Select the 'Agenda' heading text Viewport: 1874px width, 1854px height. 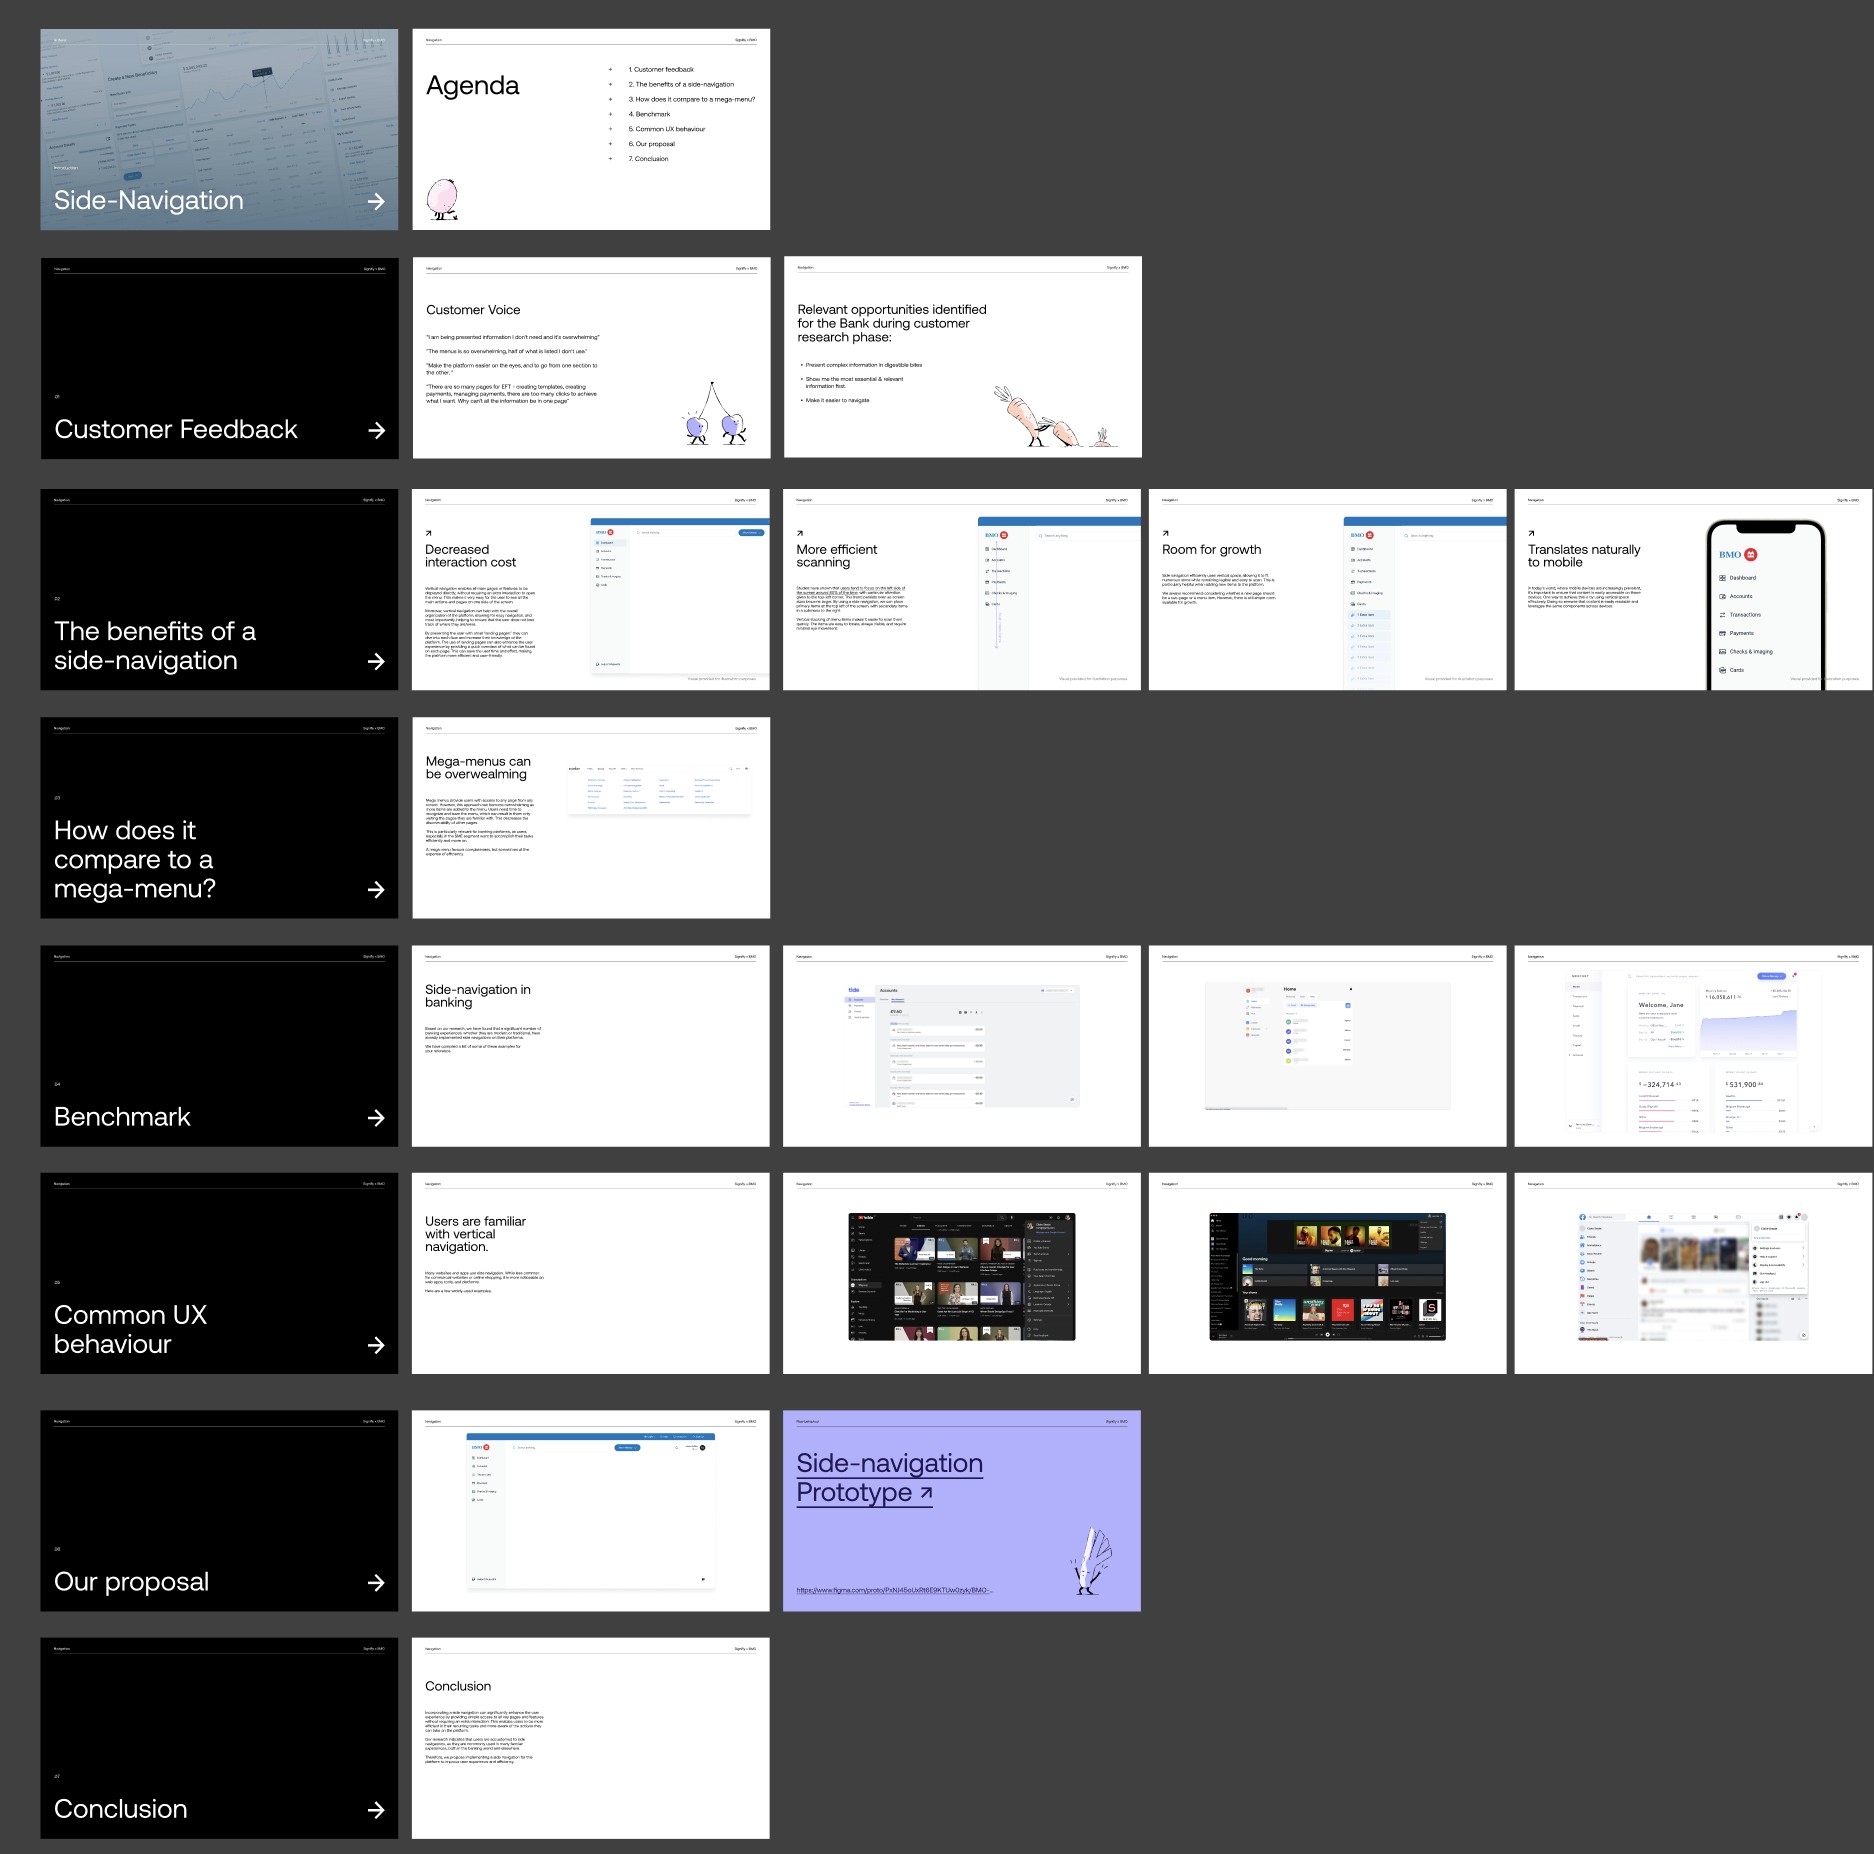472,86
